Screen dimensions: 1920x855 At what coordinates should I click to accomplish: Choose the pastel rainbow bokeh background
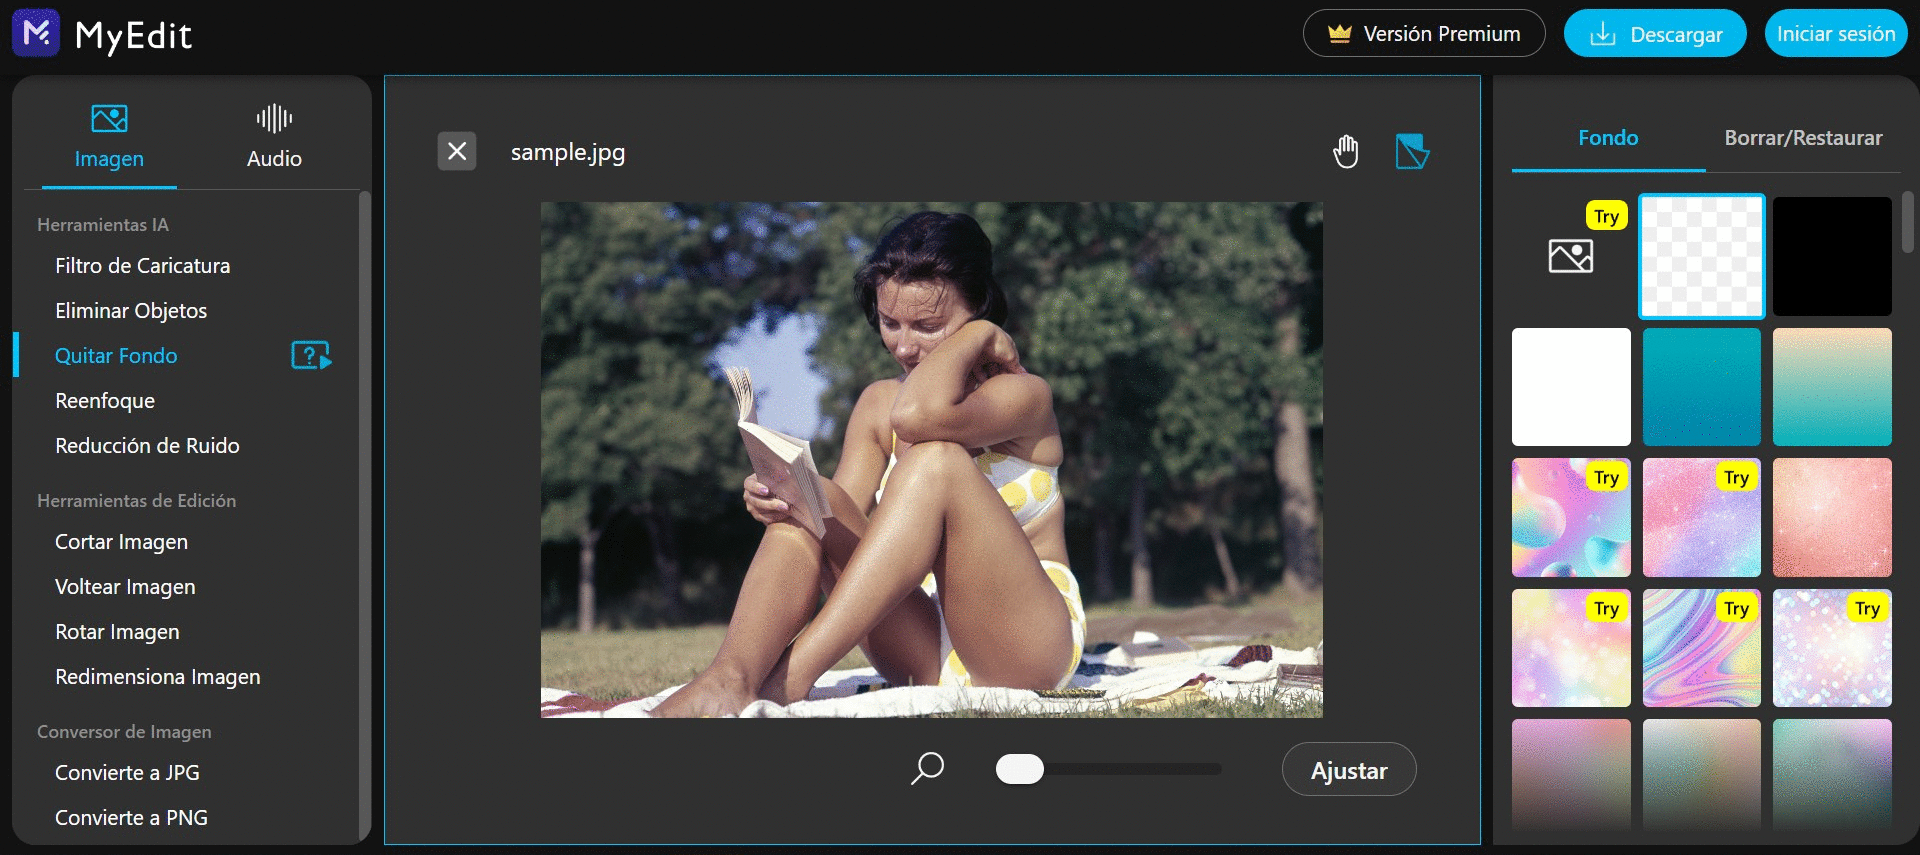[1571, 648]
